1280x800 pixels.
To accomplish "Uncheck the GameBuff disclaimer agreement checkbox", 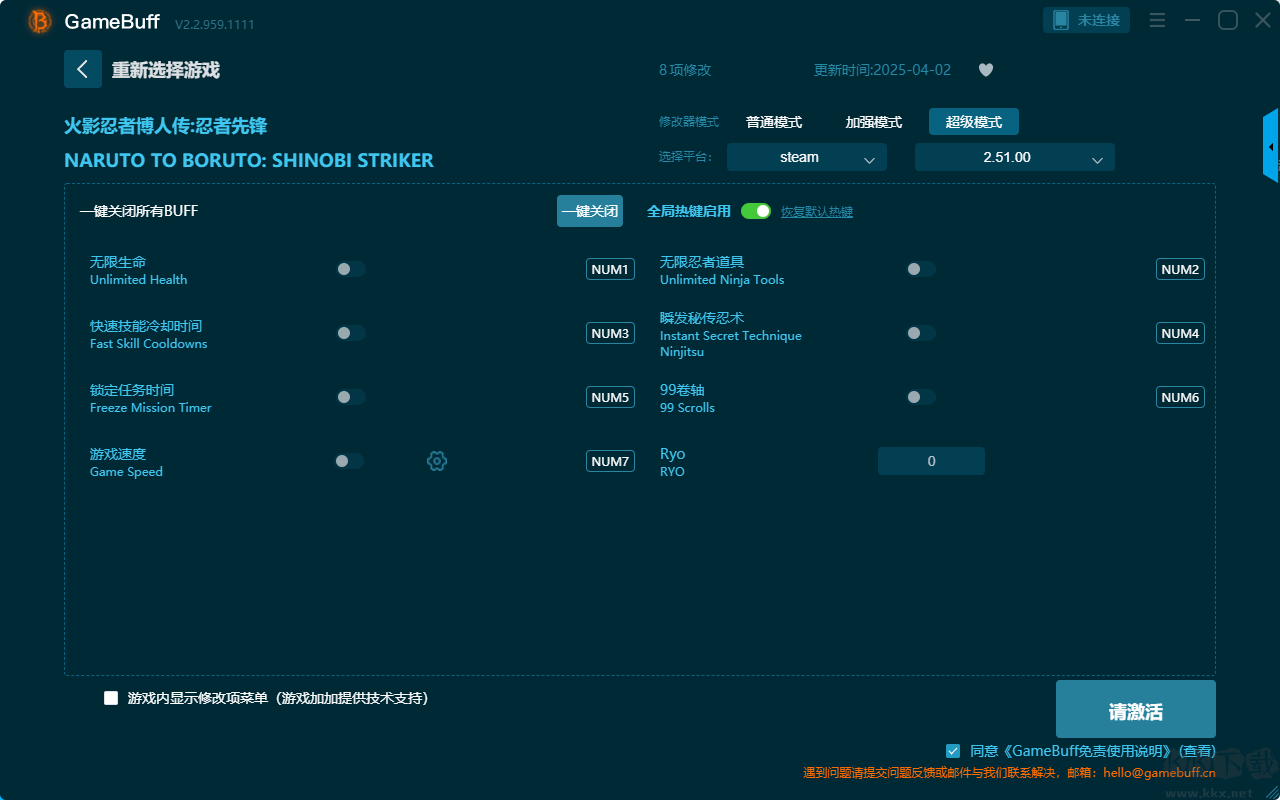I will coord(953,750).
